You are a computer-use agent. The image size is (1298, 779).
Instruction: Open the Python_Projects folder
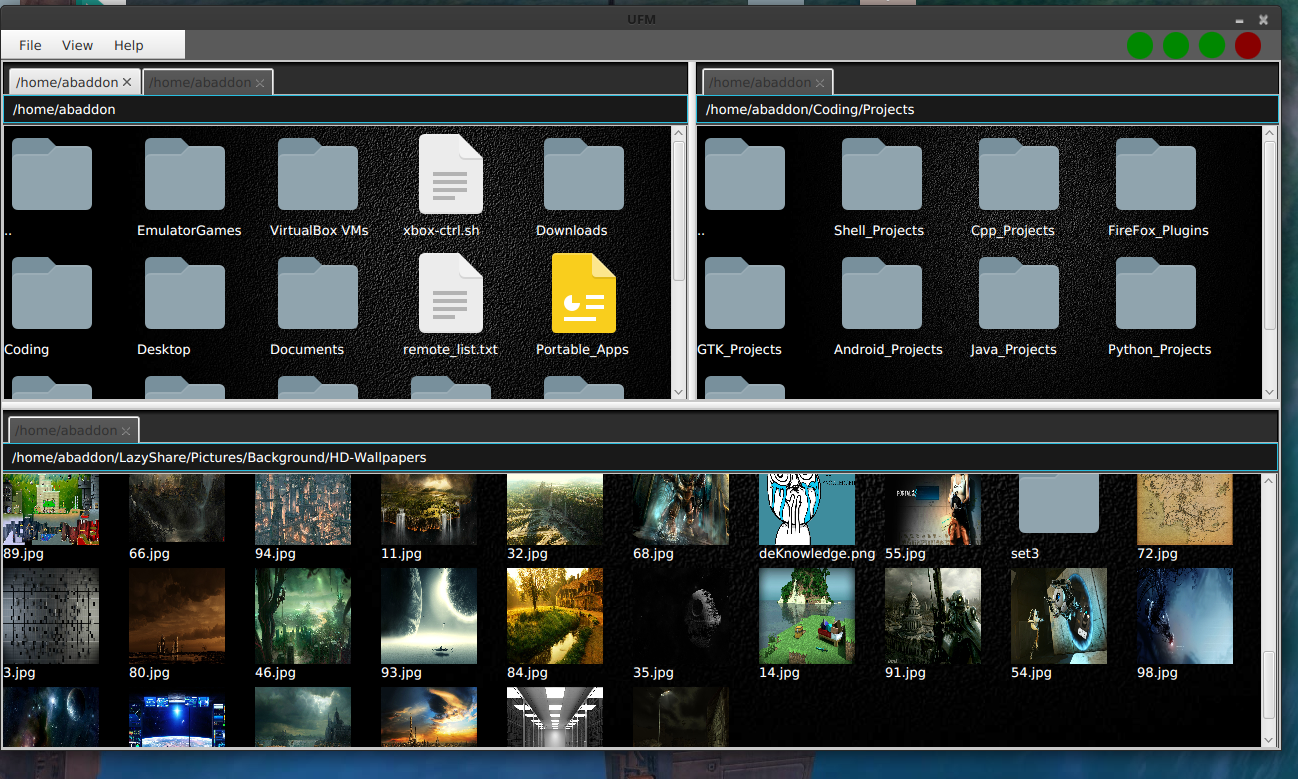tap(1155, 294)
